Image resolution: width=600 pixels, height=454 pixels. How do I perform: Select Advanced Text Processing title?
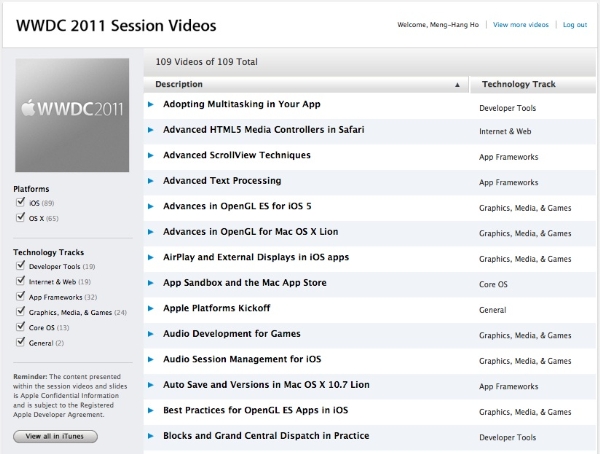pos(222,181)
